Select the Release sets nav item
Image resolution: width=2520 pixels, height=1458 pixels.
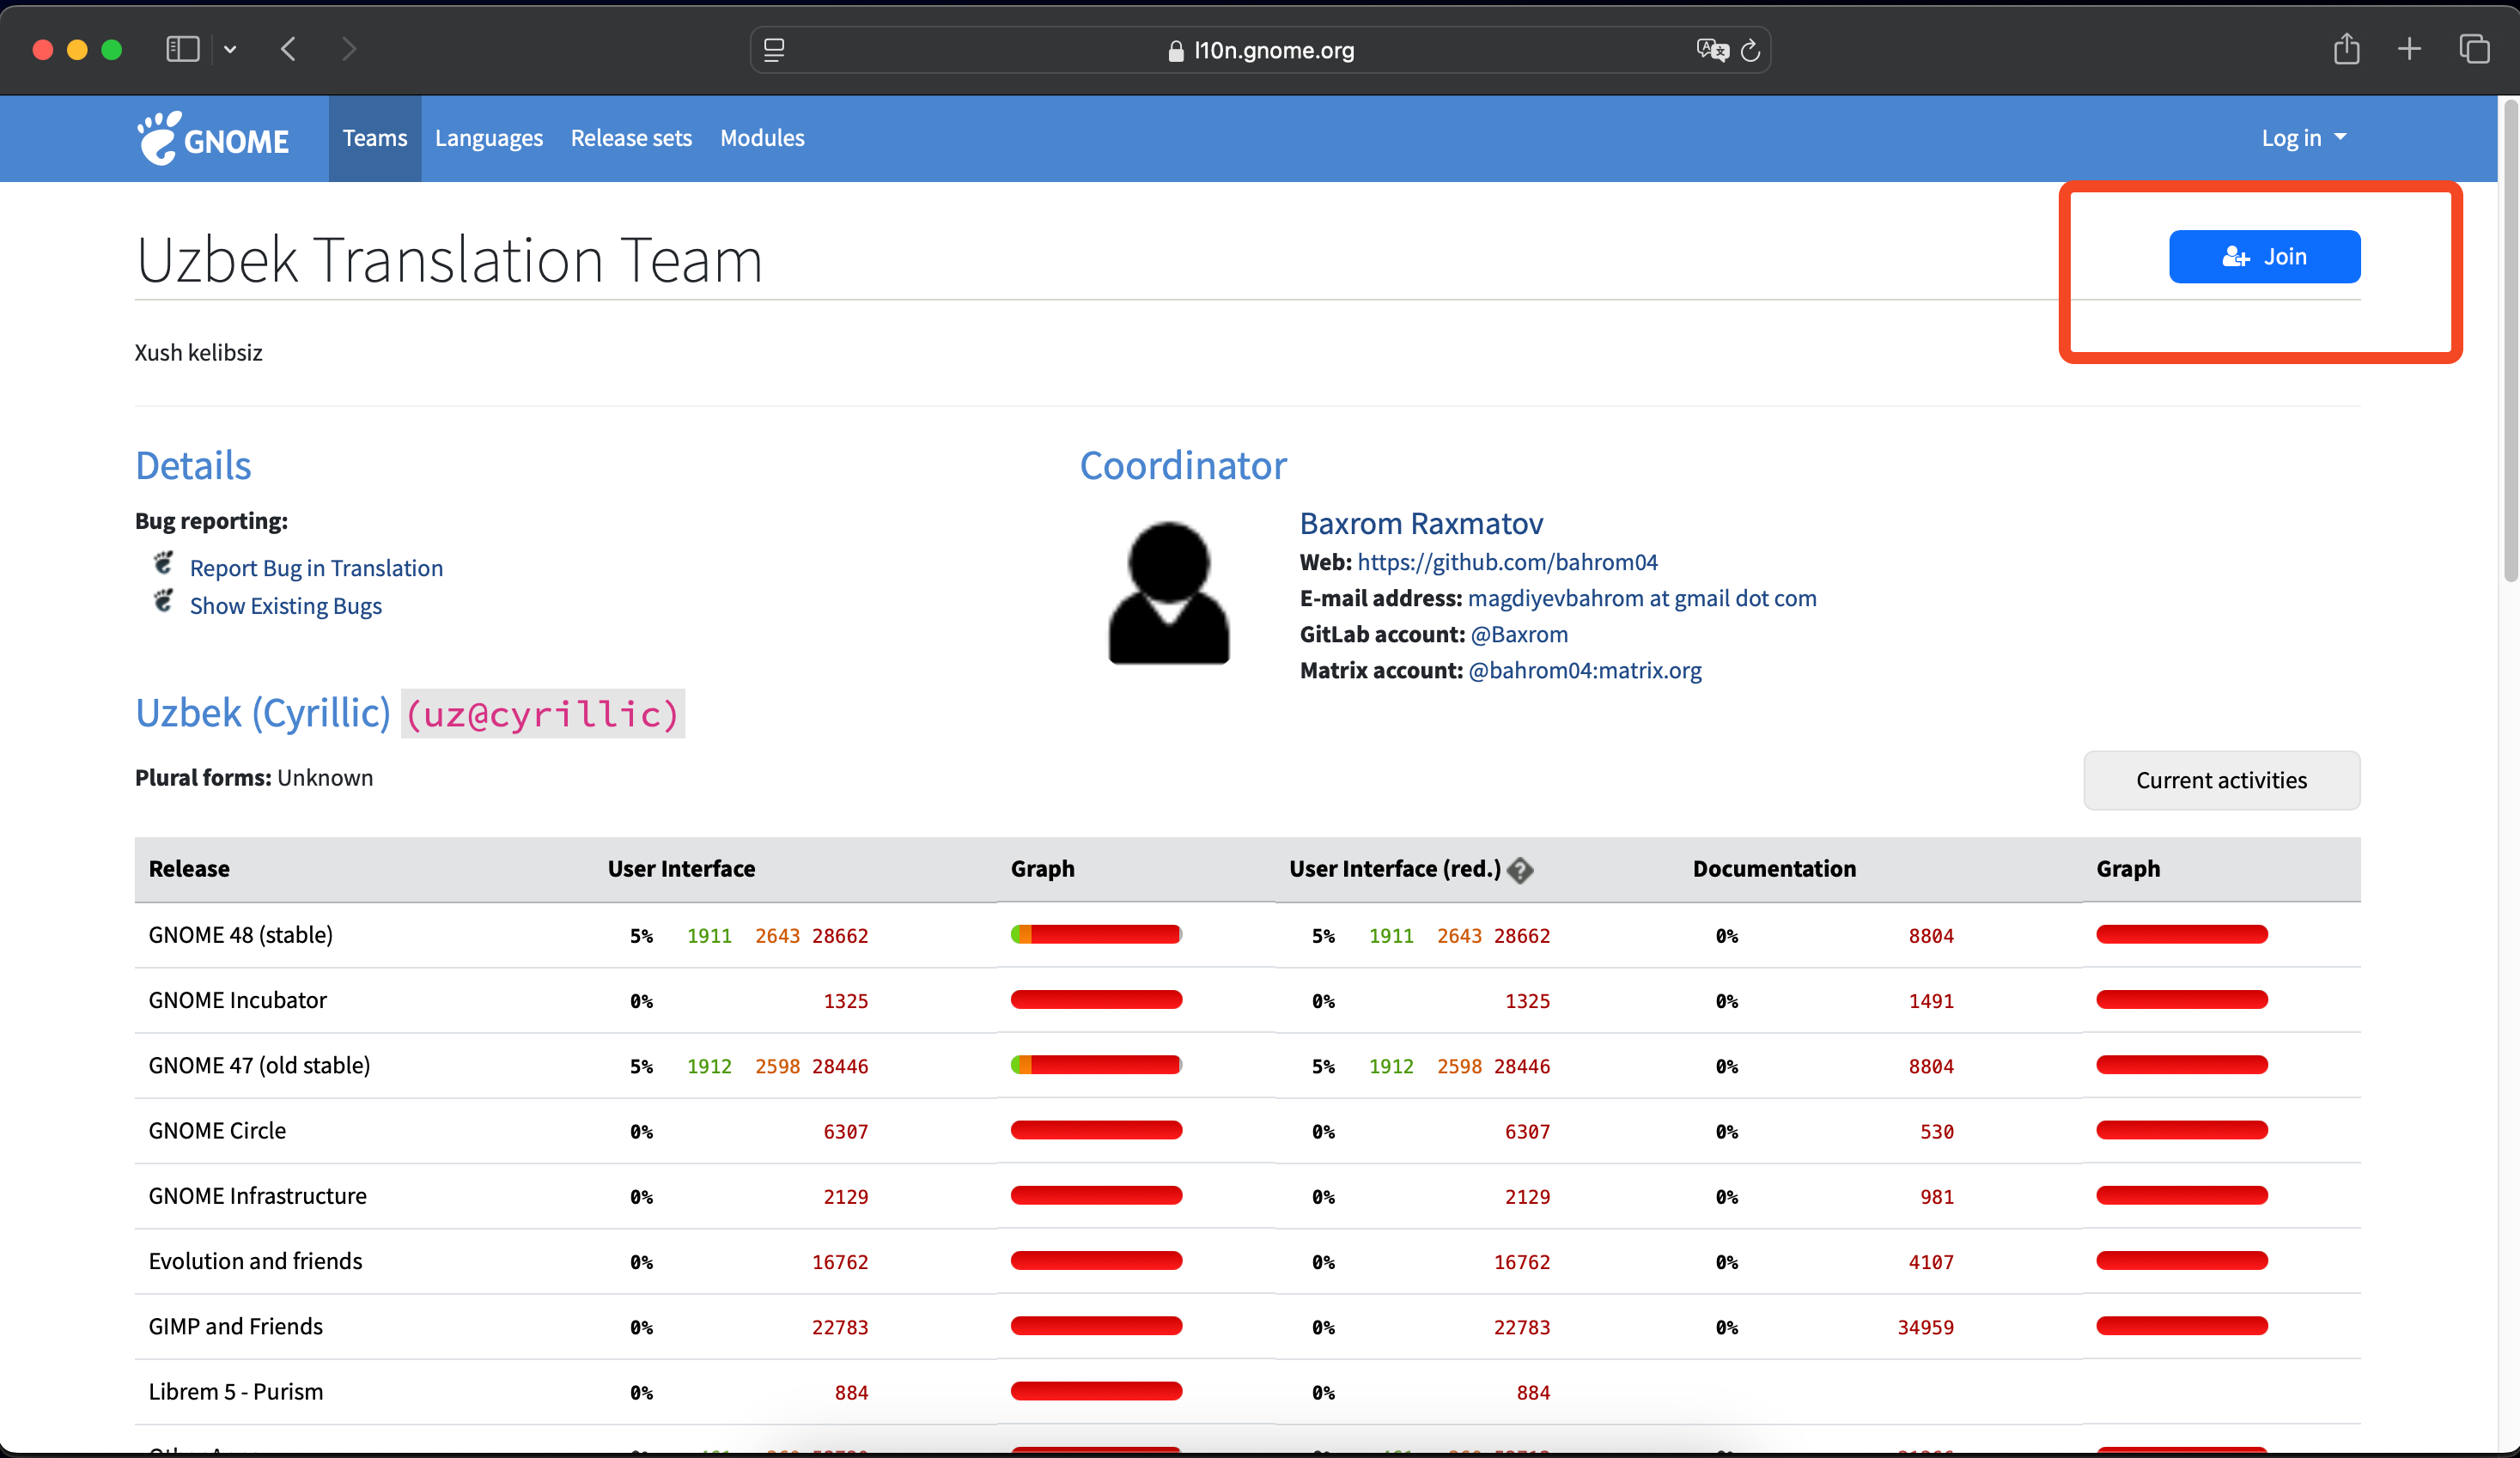[631, 138]
